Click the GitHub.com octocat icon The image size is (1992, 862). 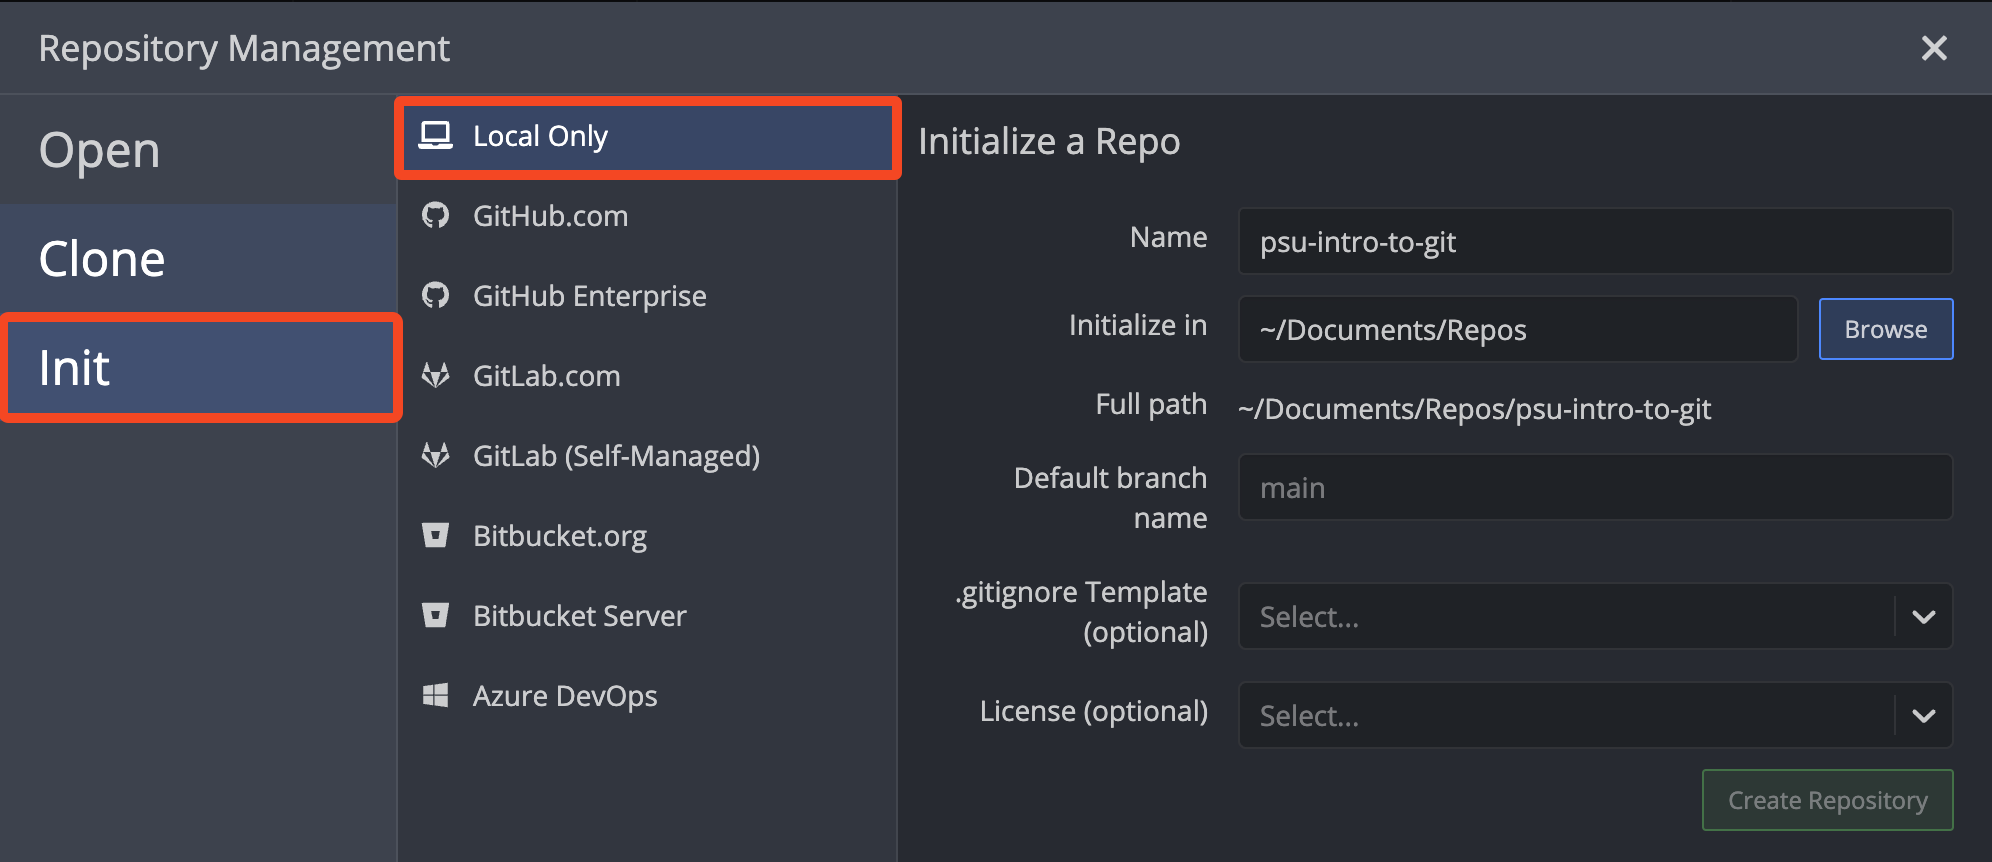[x=435, y=215]
